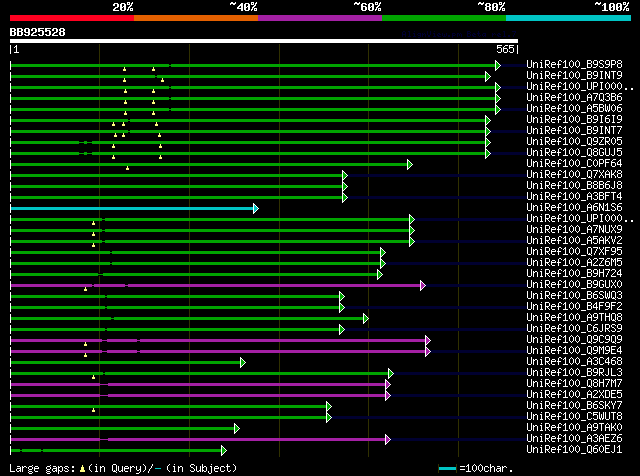Open the UniRef100_B8B6J8 hit label
The height and width of the screenshot is (476, 640).
point(574,186)
